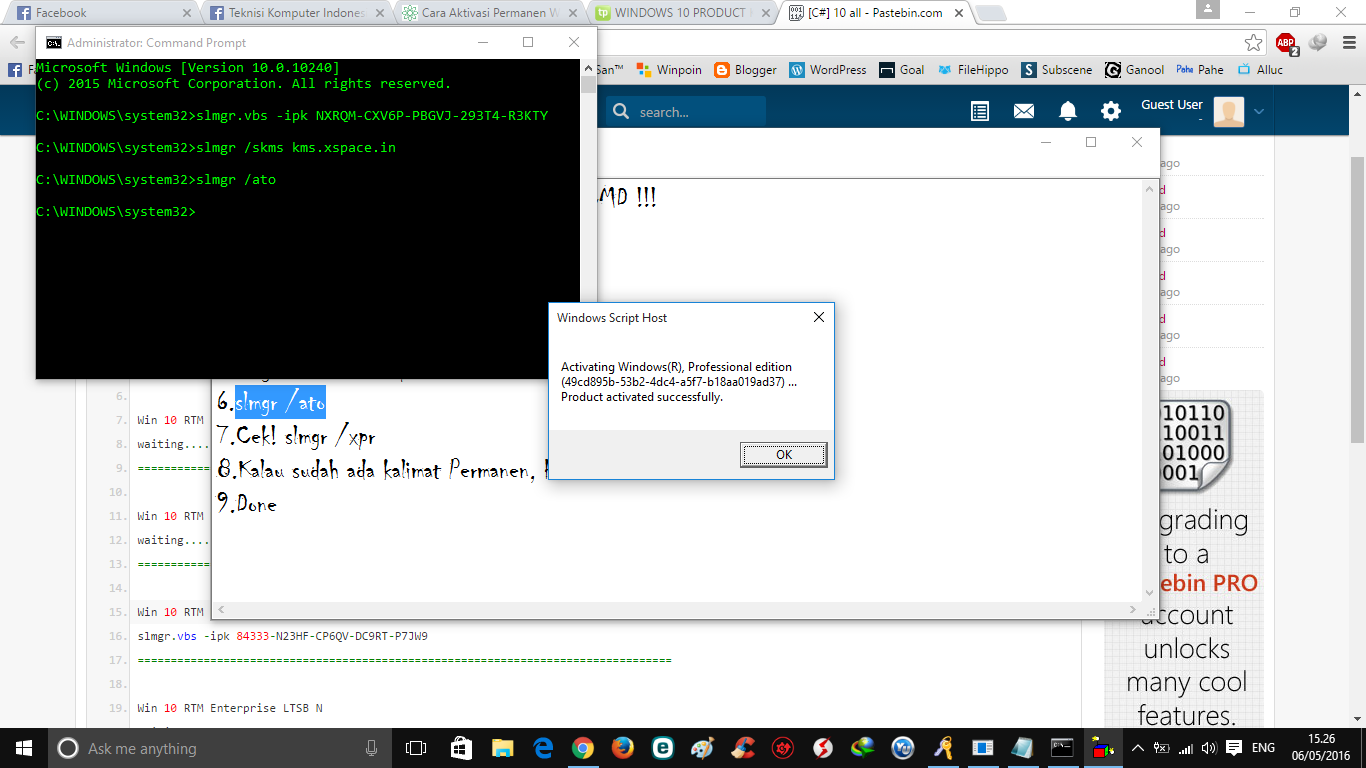Open ESET antivirus taskbar icon
1366x768 pixels.
pos(662,748)
